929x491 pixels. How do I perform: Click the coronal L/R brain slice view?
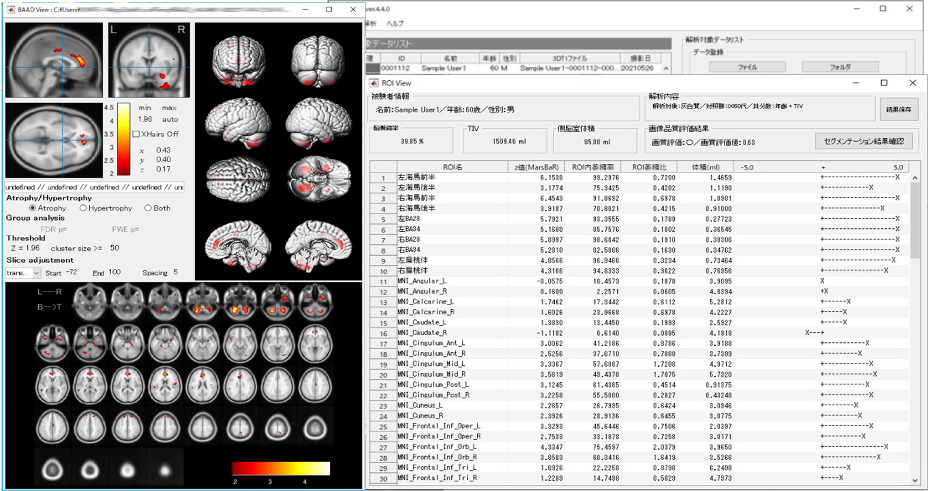pos(148,58)
